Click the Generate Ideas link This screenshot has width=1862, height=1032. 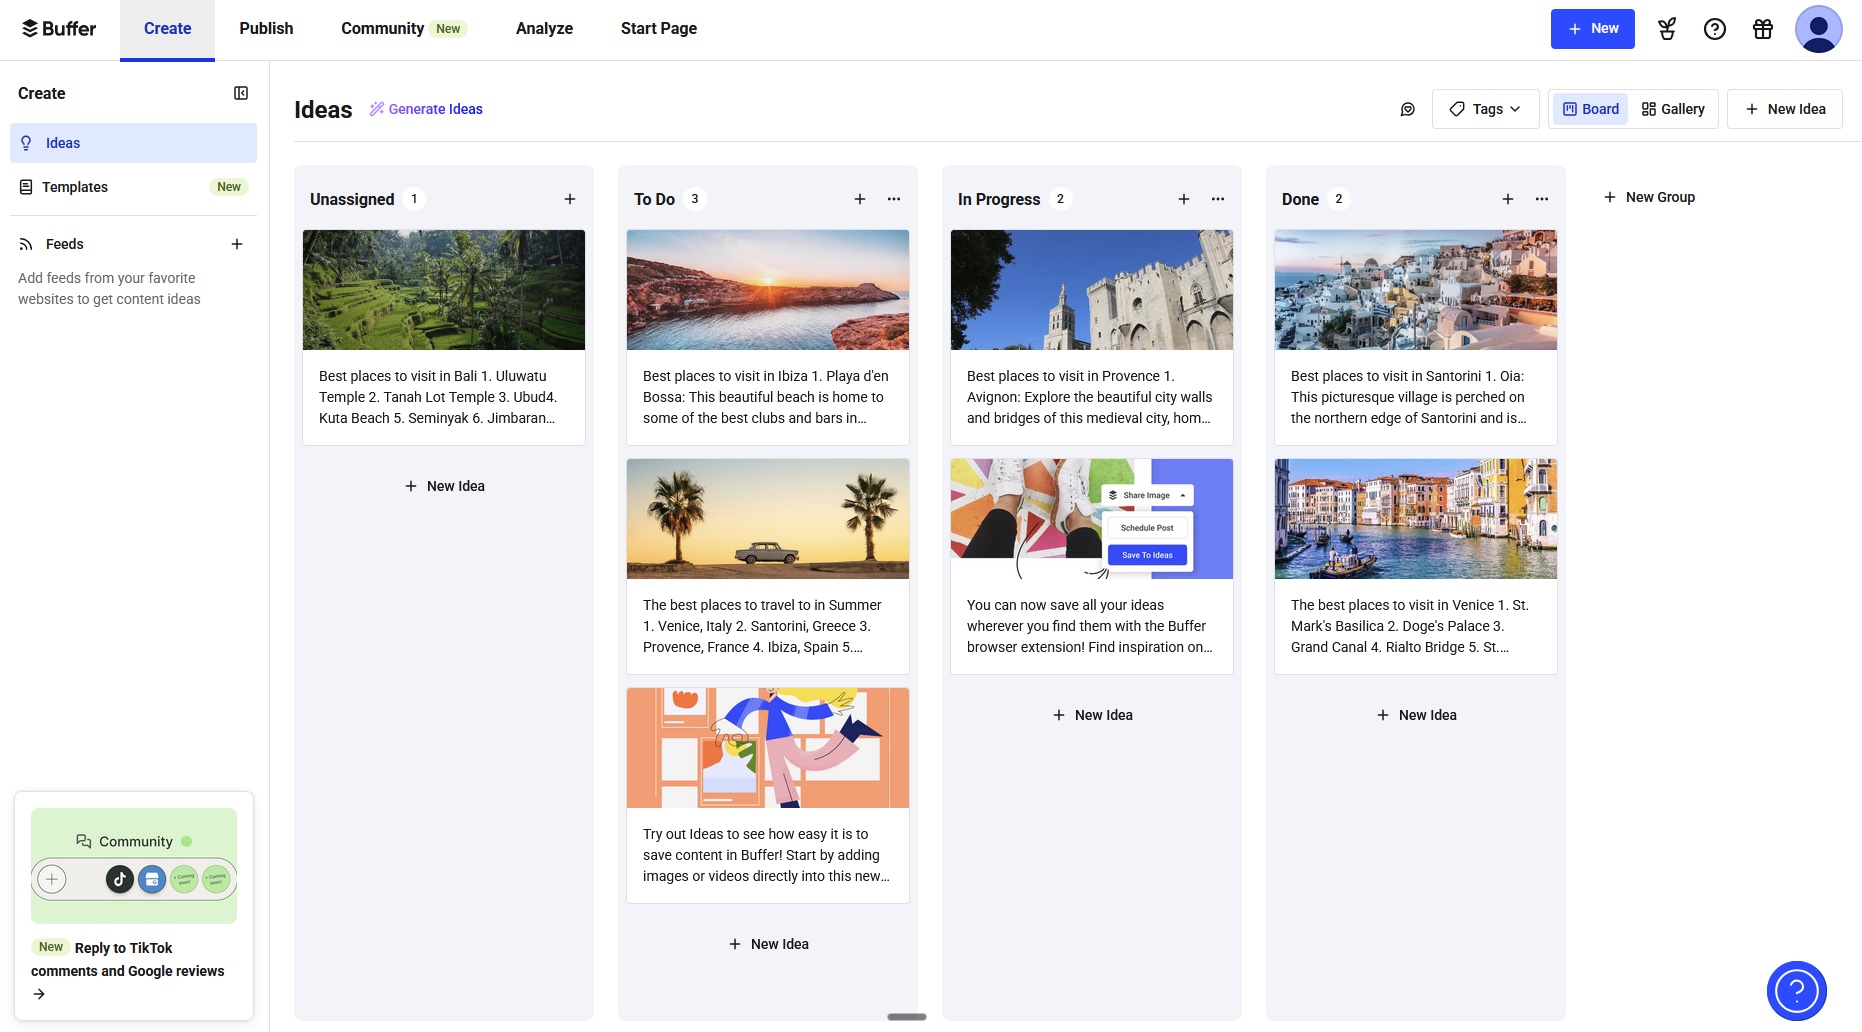[436, 108]
